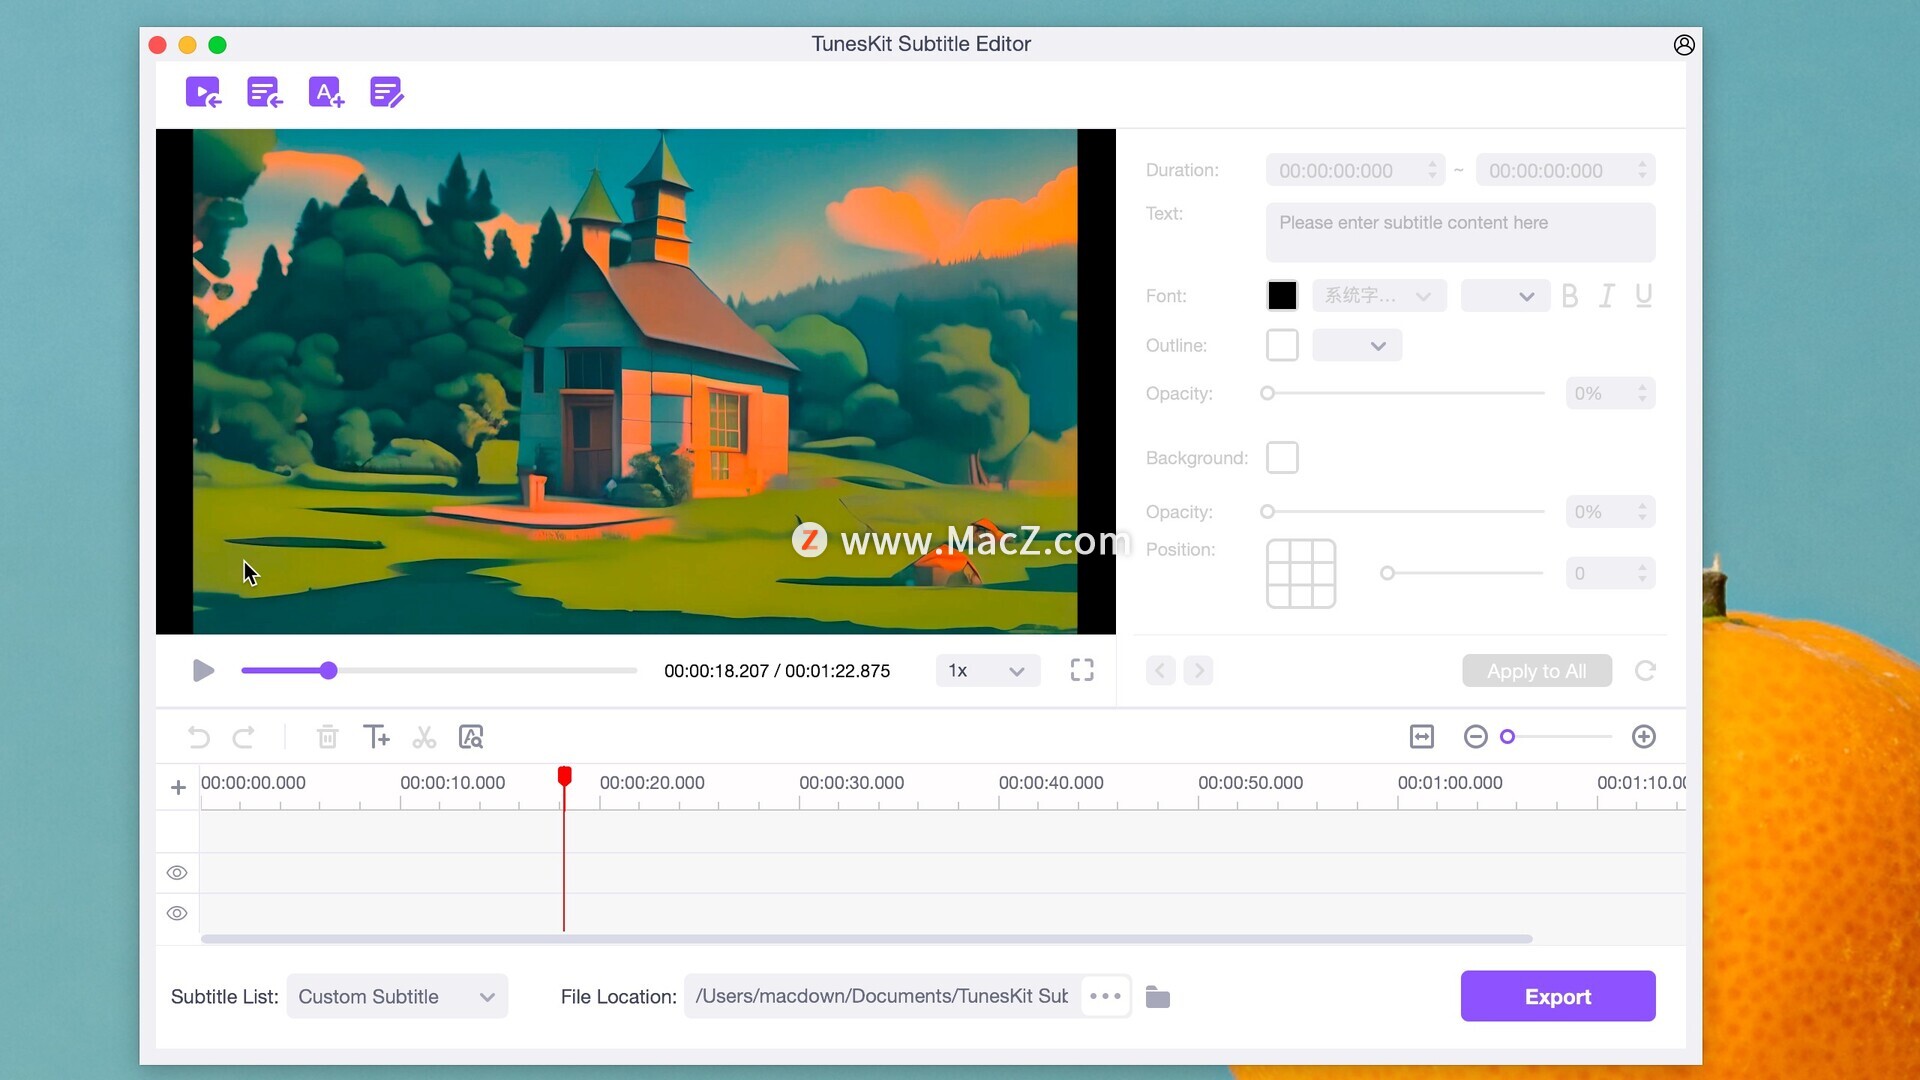
Task: Open the user account icon
Action: [1684, 45]
